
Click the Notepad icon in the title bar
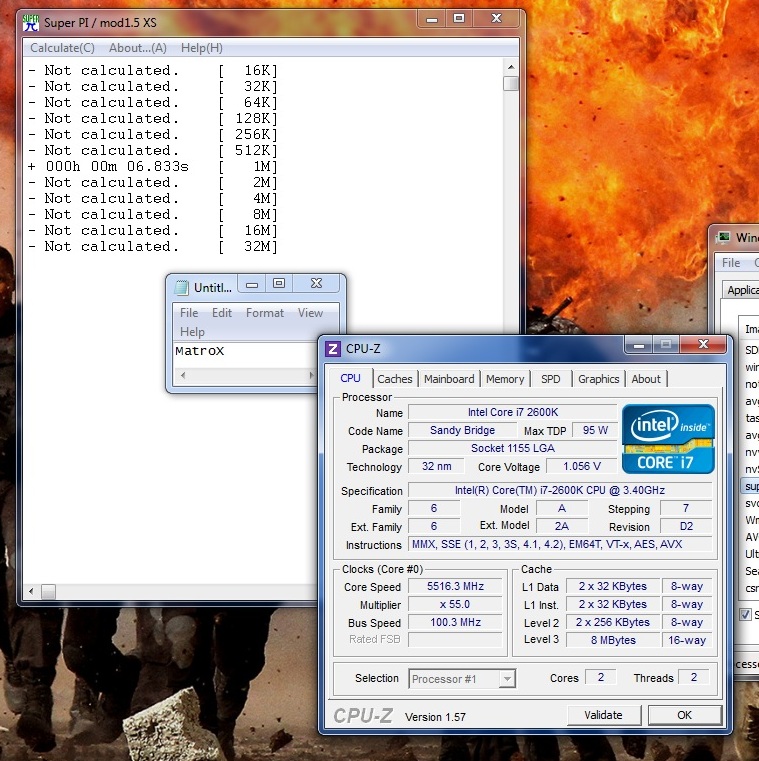pos(182,287)
